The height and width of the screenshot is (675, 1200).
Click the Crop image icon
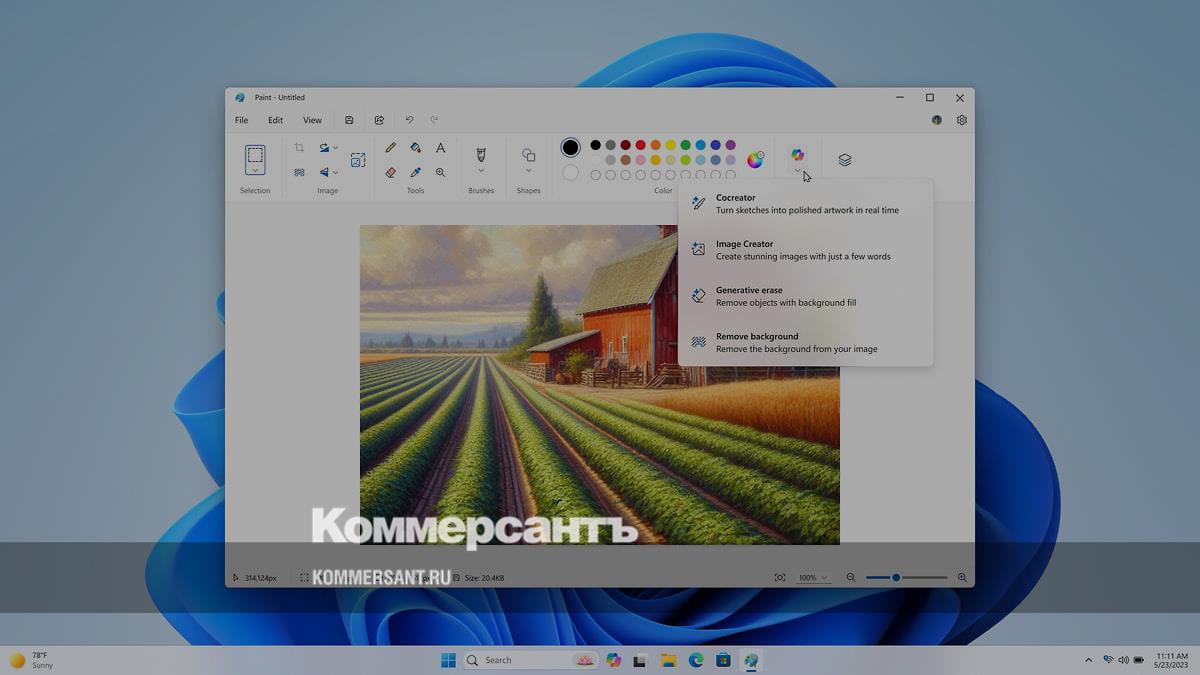[x=299, y=148]
